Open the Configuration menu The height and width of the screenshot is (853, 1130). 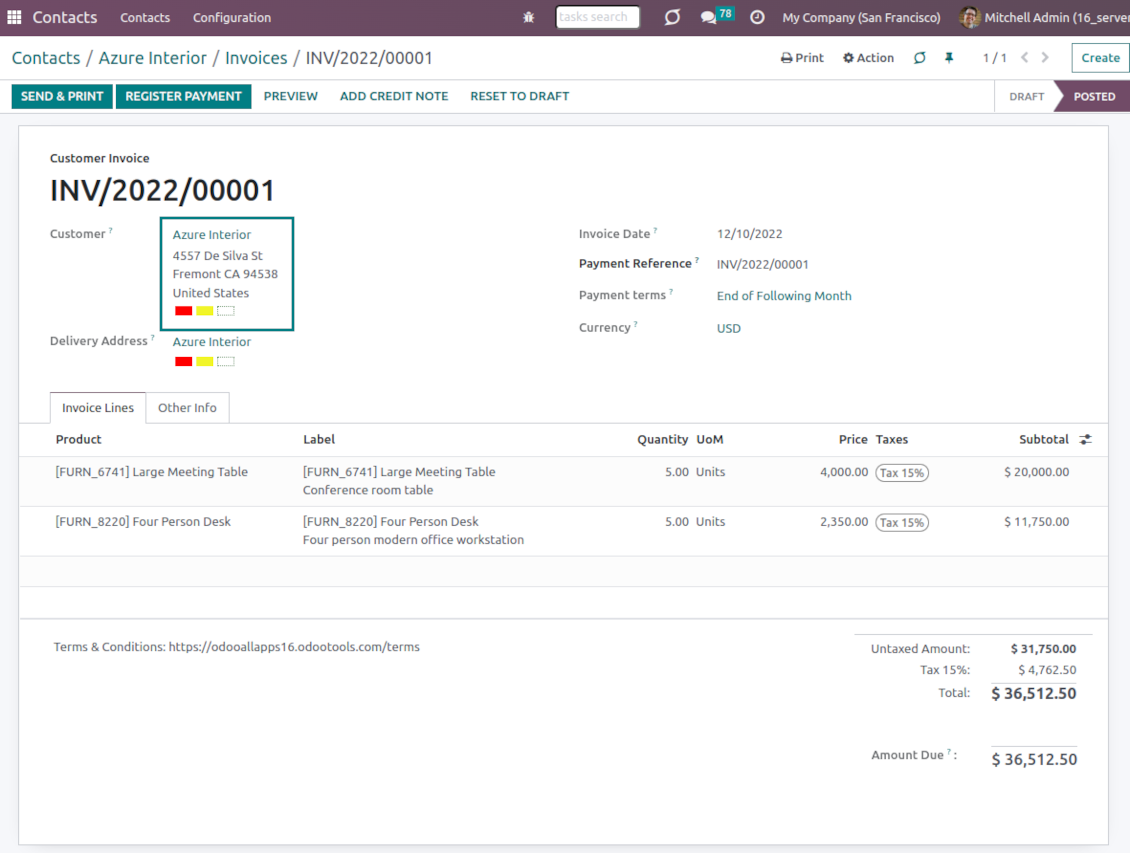point(232,17)
